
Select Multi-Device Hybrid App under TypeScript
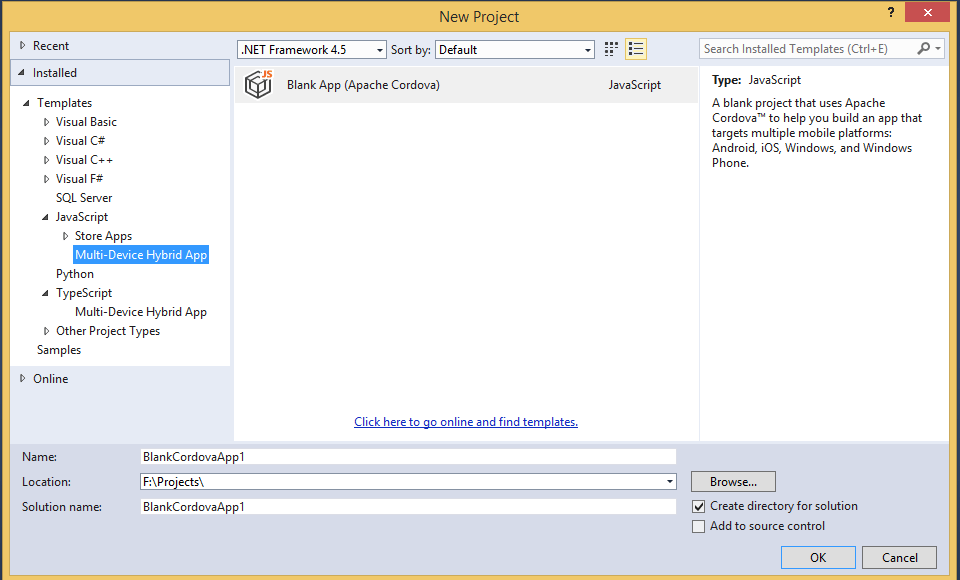pos(141,311)
